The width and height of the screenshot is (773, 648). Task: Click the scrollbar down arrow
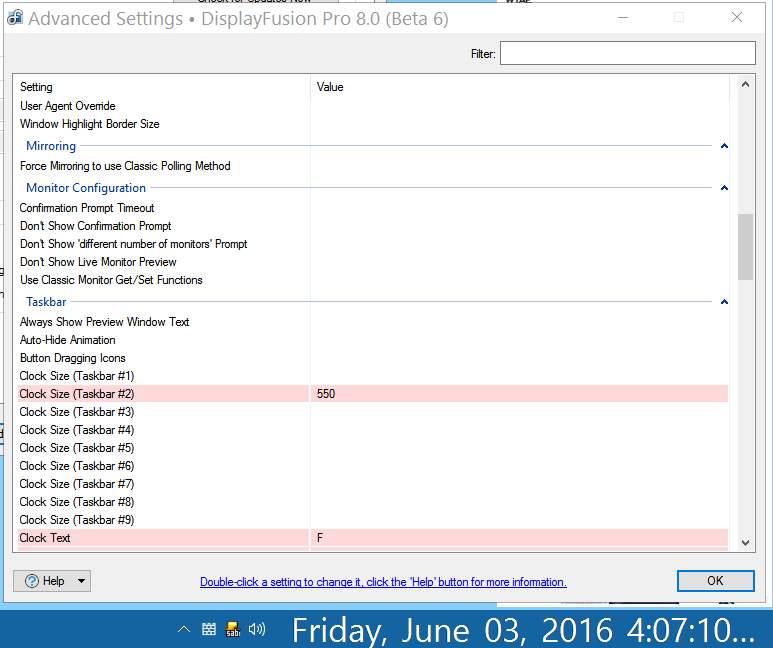coord(745,541)
